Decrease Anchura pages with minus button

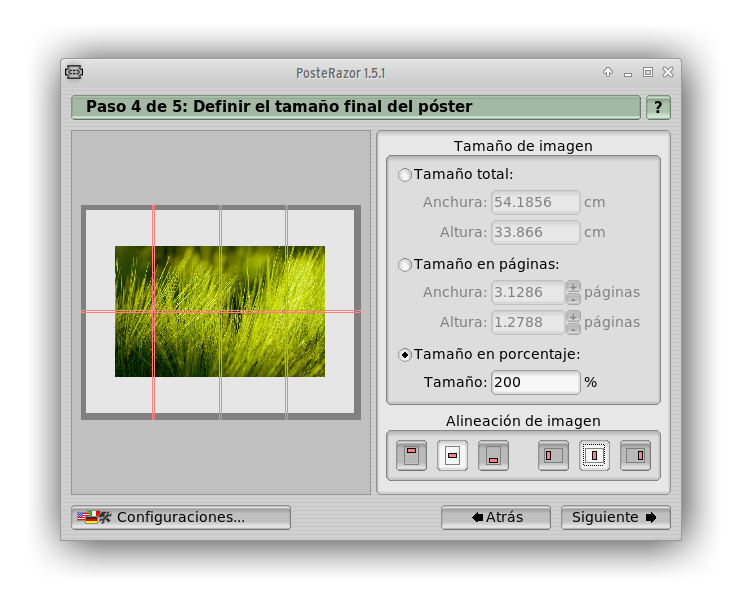[573, 299]
